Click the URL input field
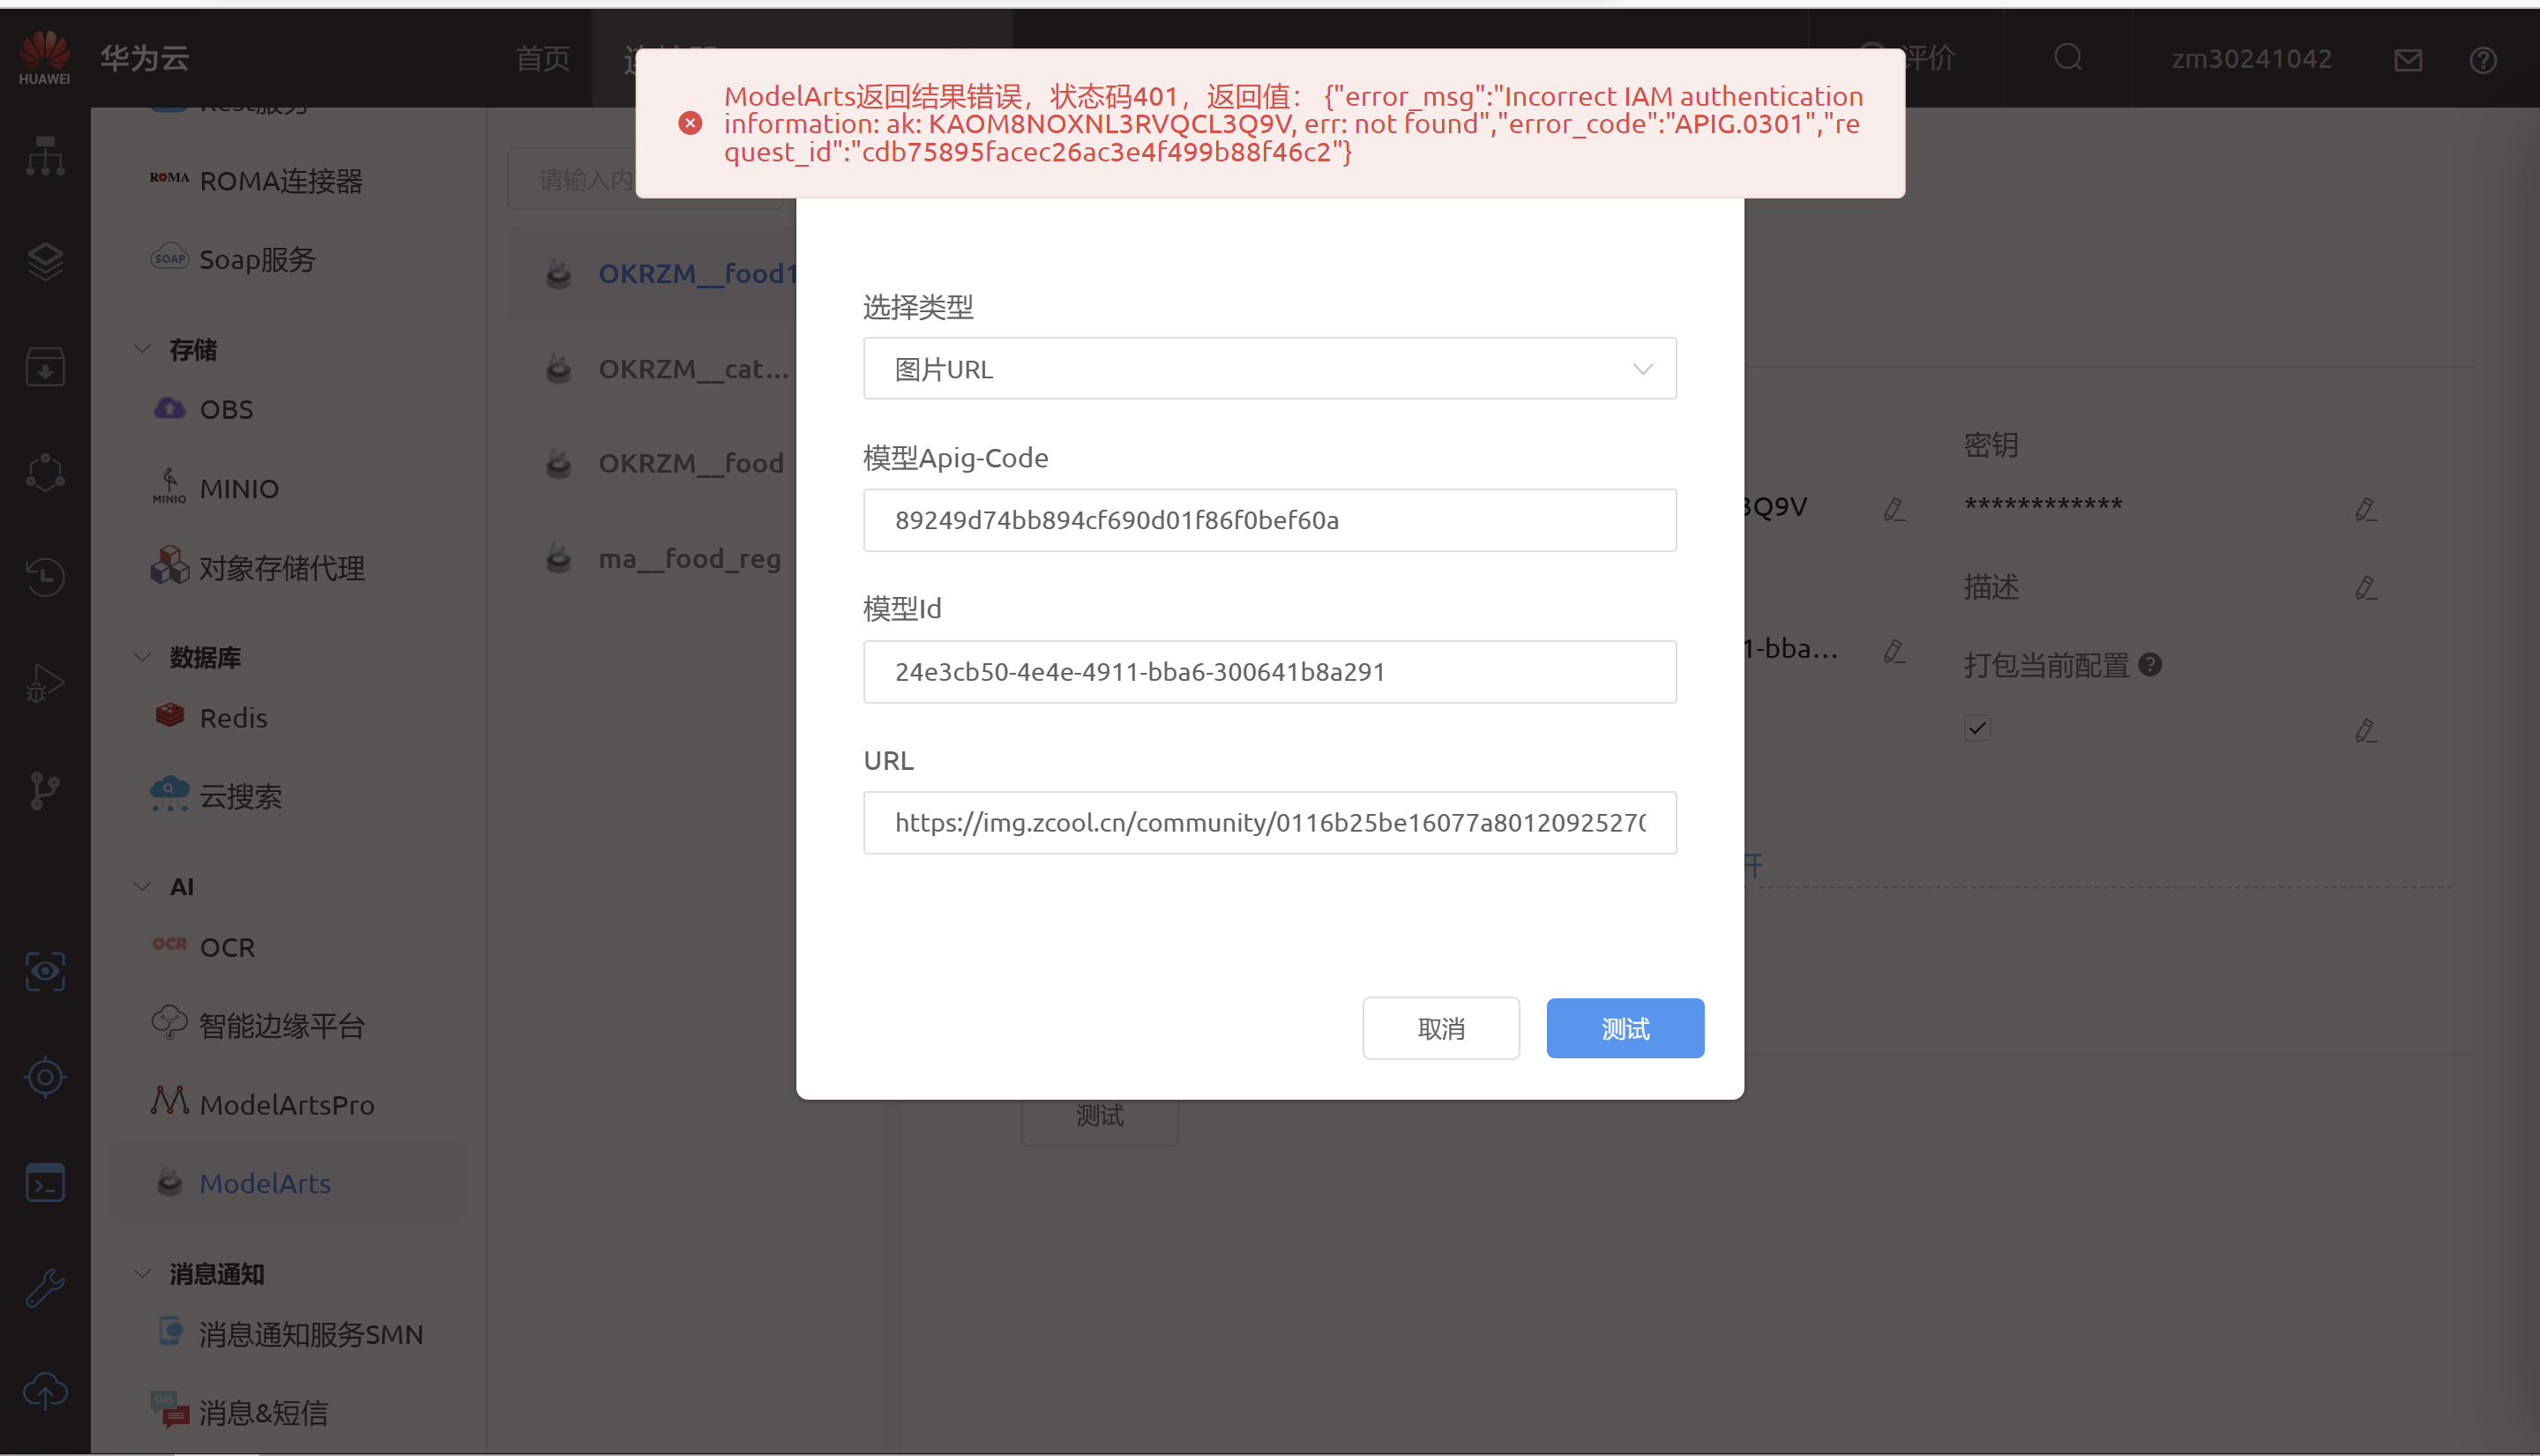Screen dimensions: 2540x1456 click(1269, 822)
